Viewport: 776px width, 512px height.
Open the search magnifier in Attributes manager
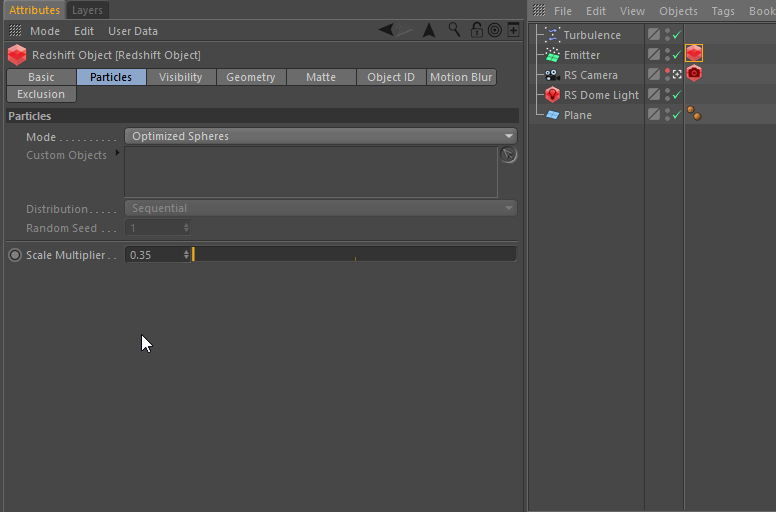(x=454, y=30)
